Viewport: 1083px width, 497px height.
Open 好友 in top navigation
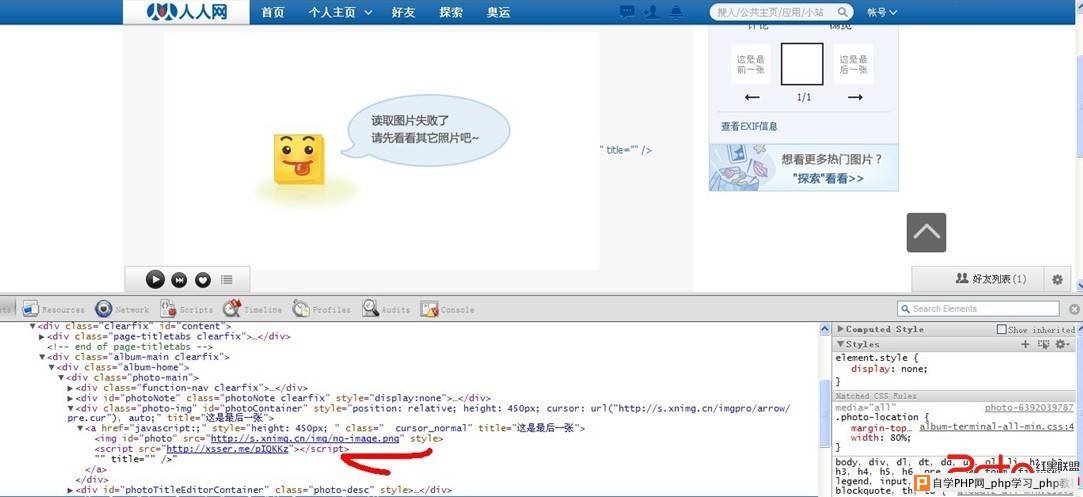403,12
